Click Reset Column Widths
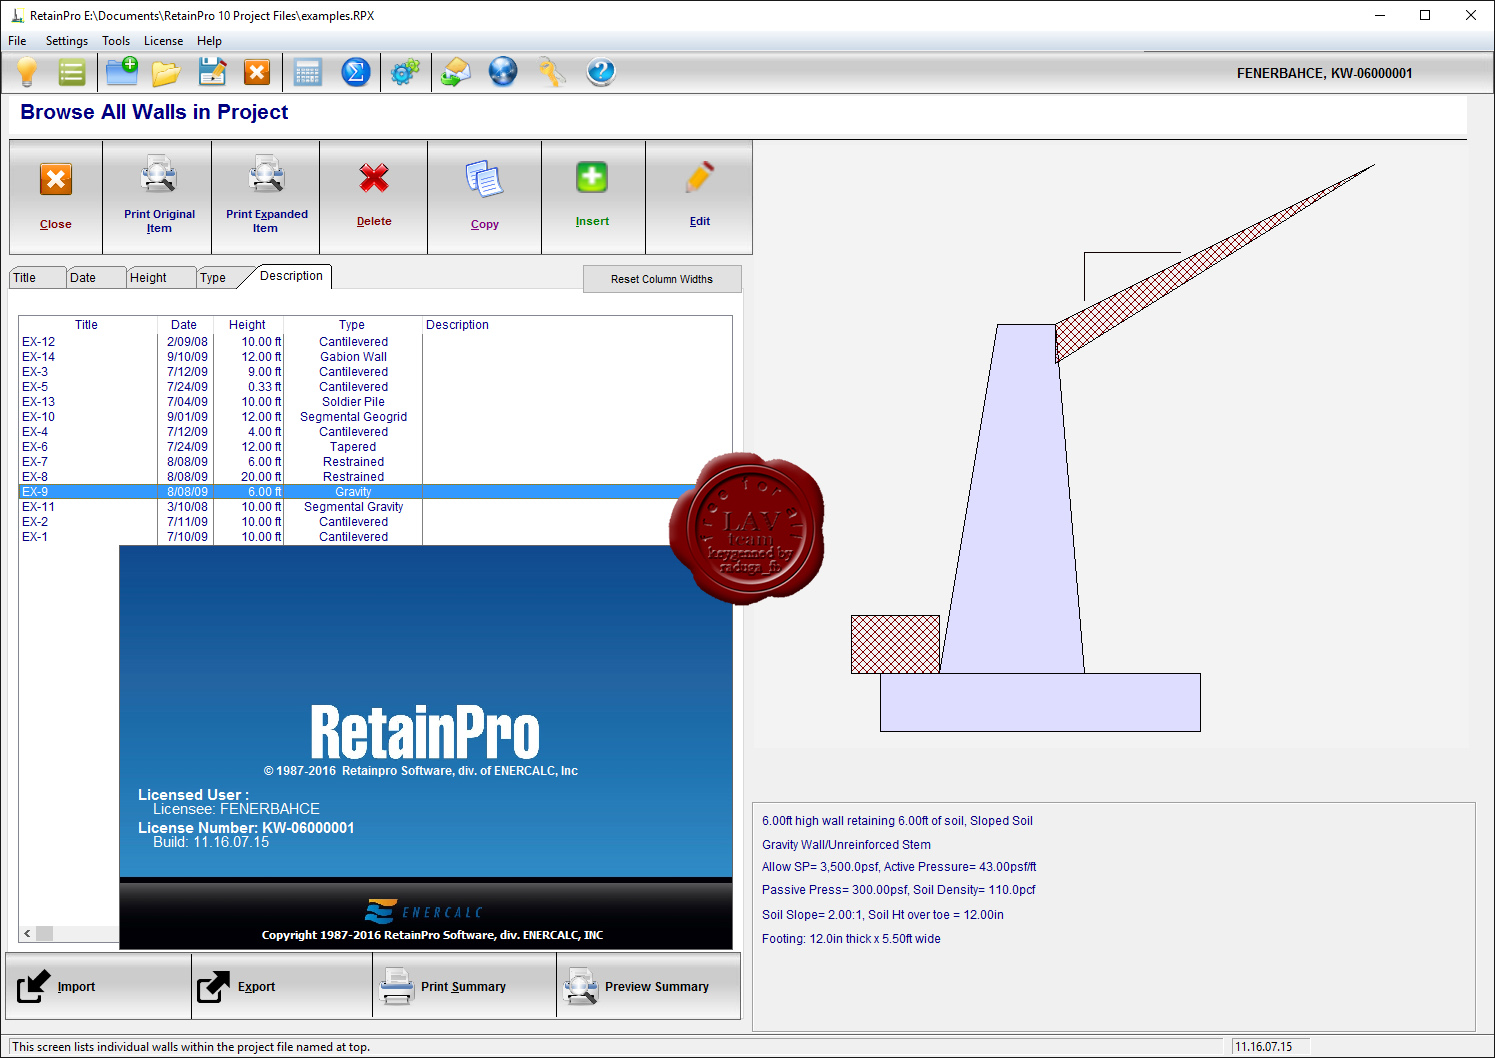The height and width of the screenshot is (1058, 1495). pyautogui.click(x=662, y=279)
